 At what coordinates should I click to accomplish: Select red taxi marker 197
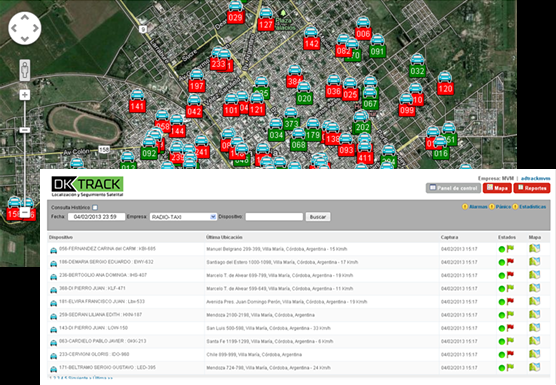pyautogui.click(x=196, y=80)
